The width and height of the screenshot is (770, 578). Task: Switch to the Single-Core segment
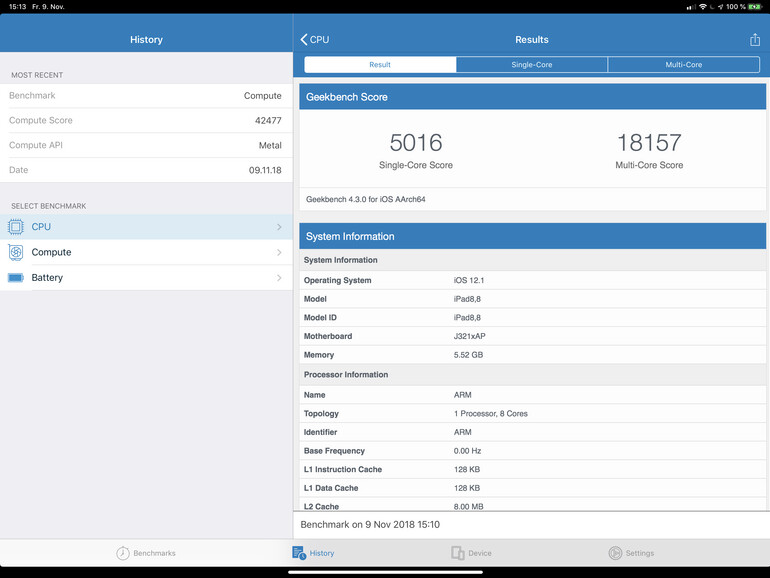[531, 65]
